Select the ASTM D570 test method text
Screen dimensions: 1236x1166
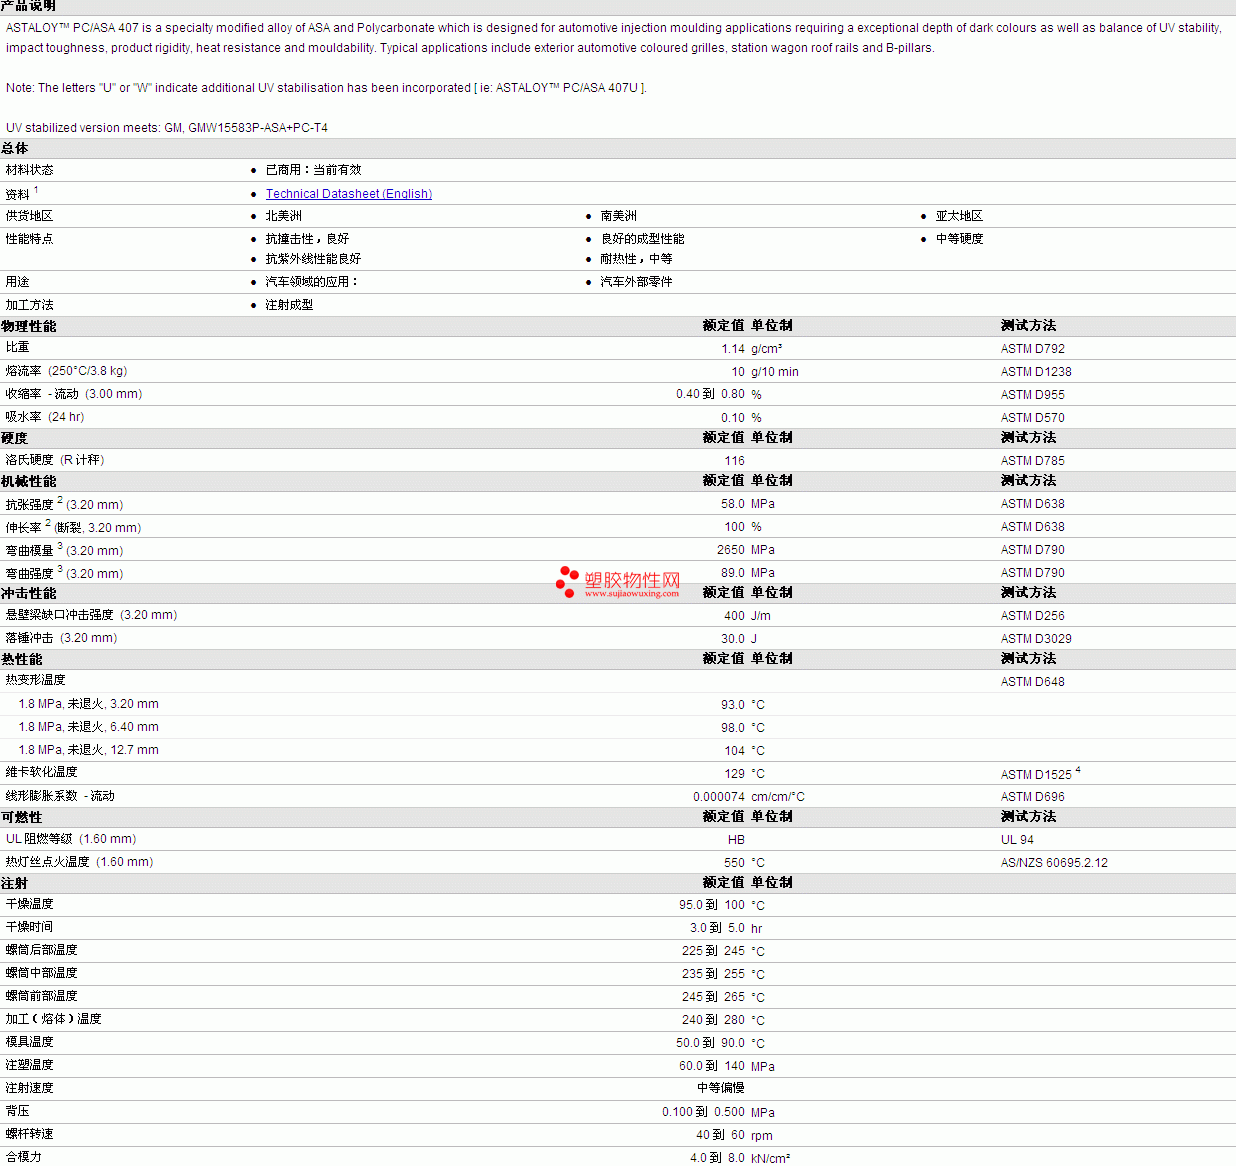click(1033, 418)
